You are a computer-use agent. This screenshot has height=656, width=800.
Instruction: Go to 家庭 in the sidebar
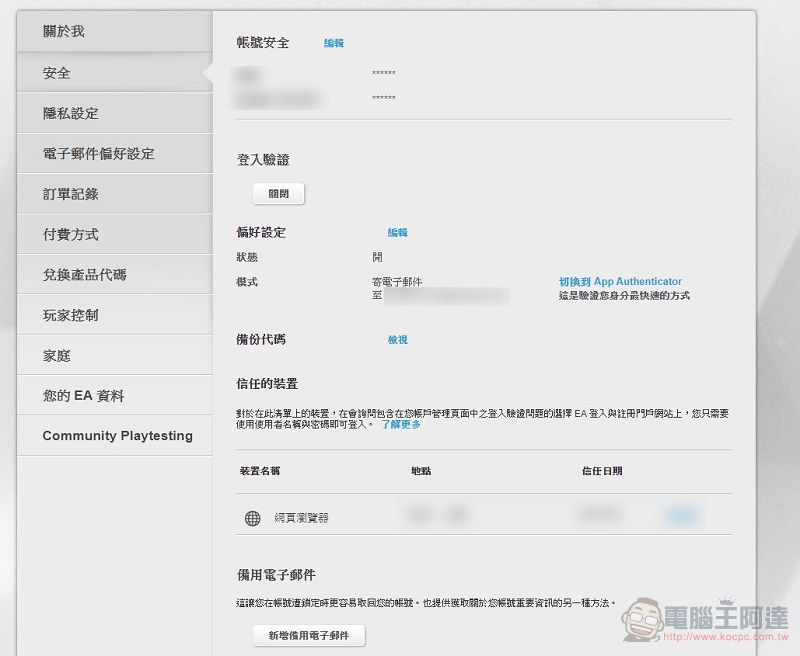pyautogui.click(x=115, y=355)
